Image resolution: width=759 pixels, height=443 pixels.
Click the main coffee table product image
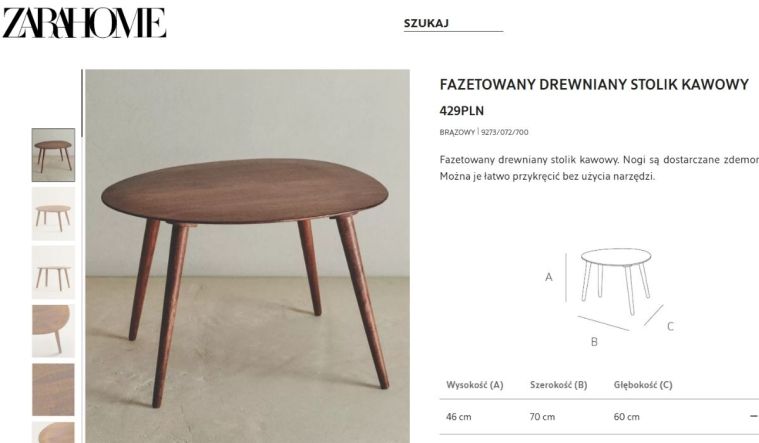[x=247, y=256]
